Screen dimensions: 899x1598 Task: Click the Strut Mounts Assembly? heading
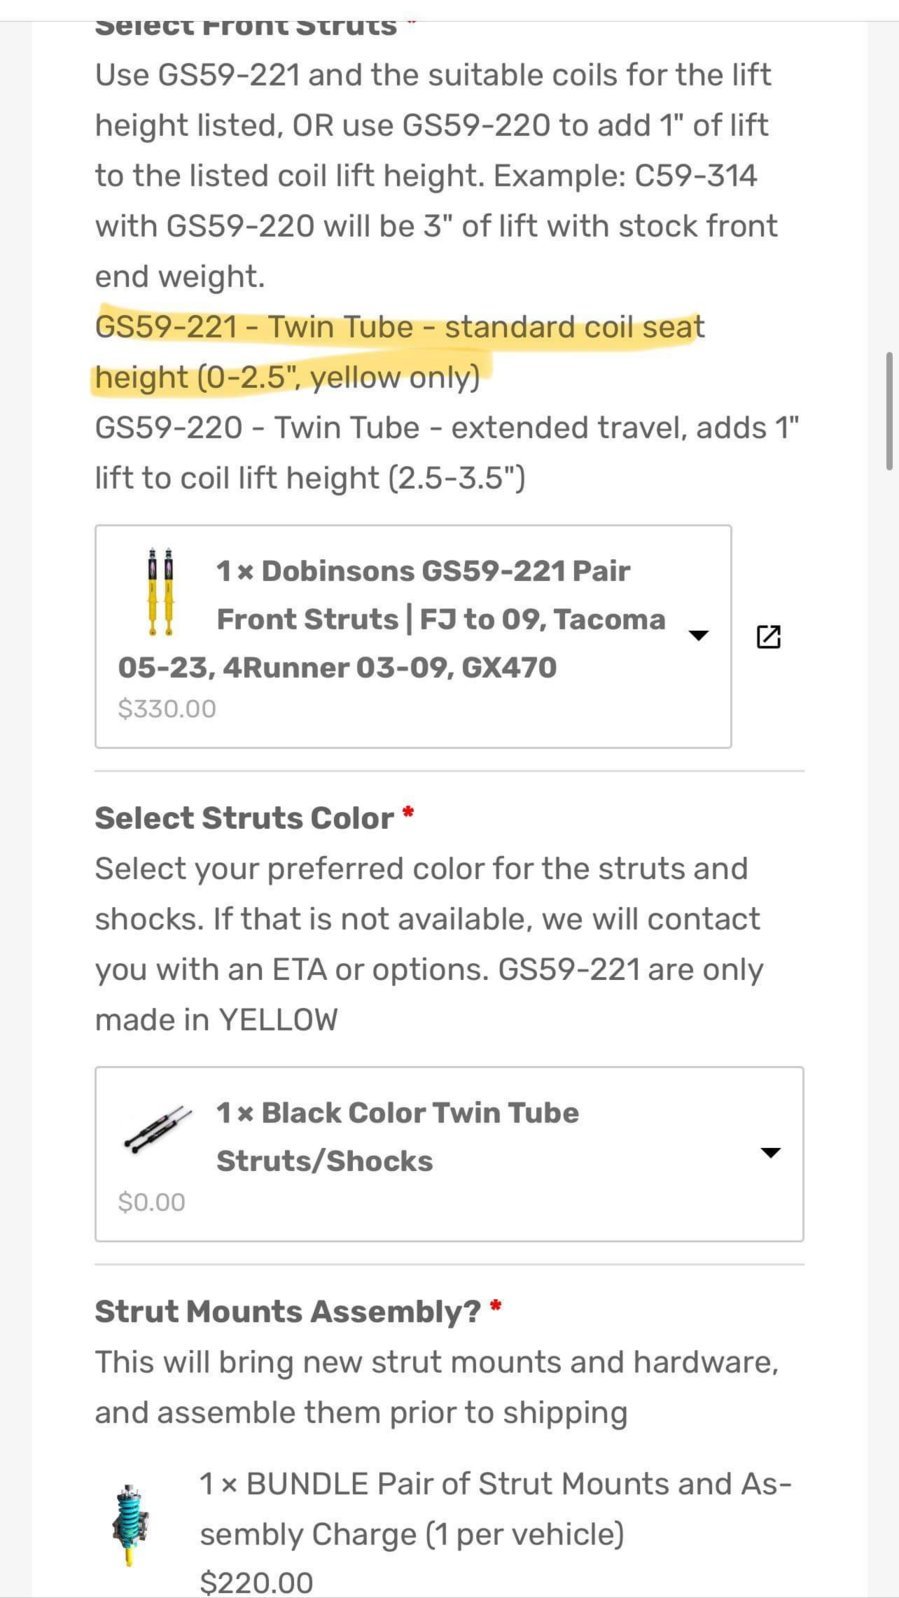[x=288, y=1312]
